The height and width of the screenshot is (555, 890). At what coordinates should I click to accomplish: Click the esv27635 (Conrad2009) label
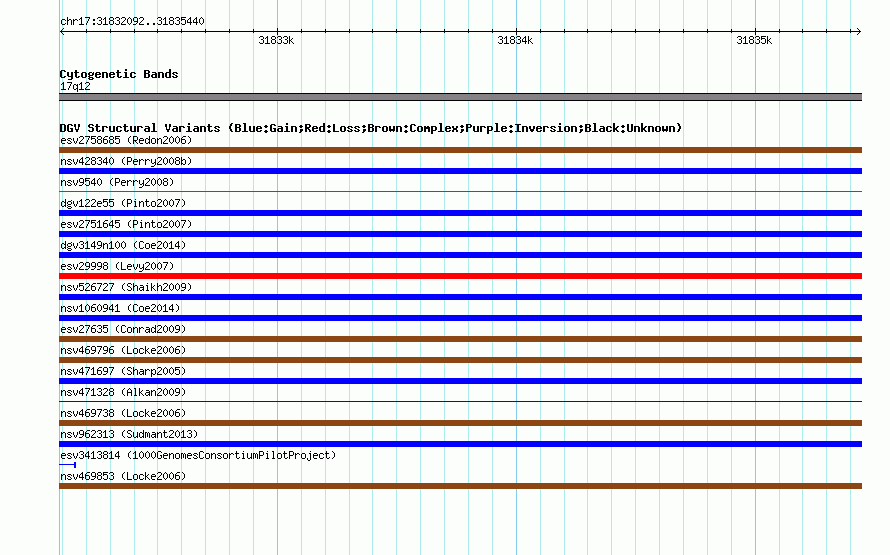[123, 329]
